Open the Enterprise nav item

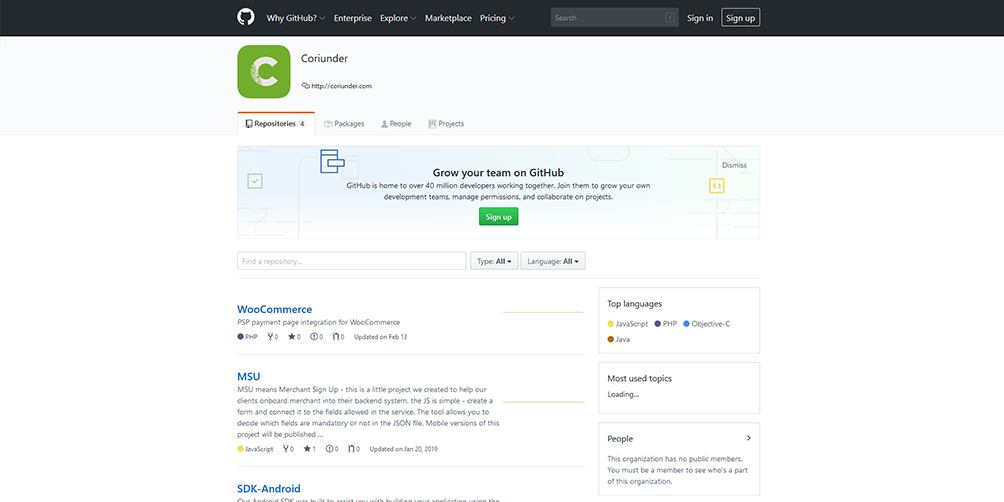pos(353,18)
